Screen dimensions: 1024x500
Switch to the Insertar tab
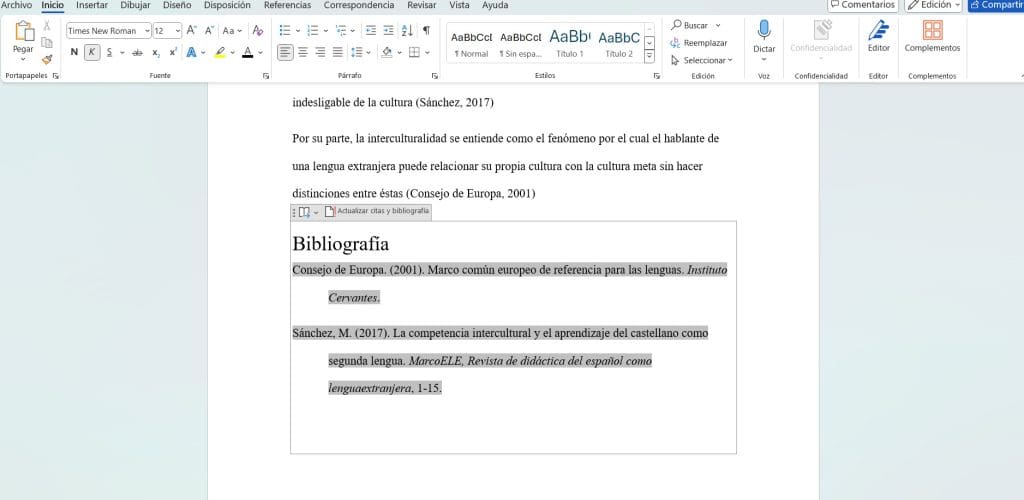coord(92,5)
